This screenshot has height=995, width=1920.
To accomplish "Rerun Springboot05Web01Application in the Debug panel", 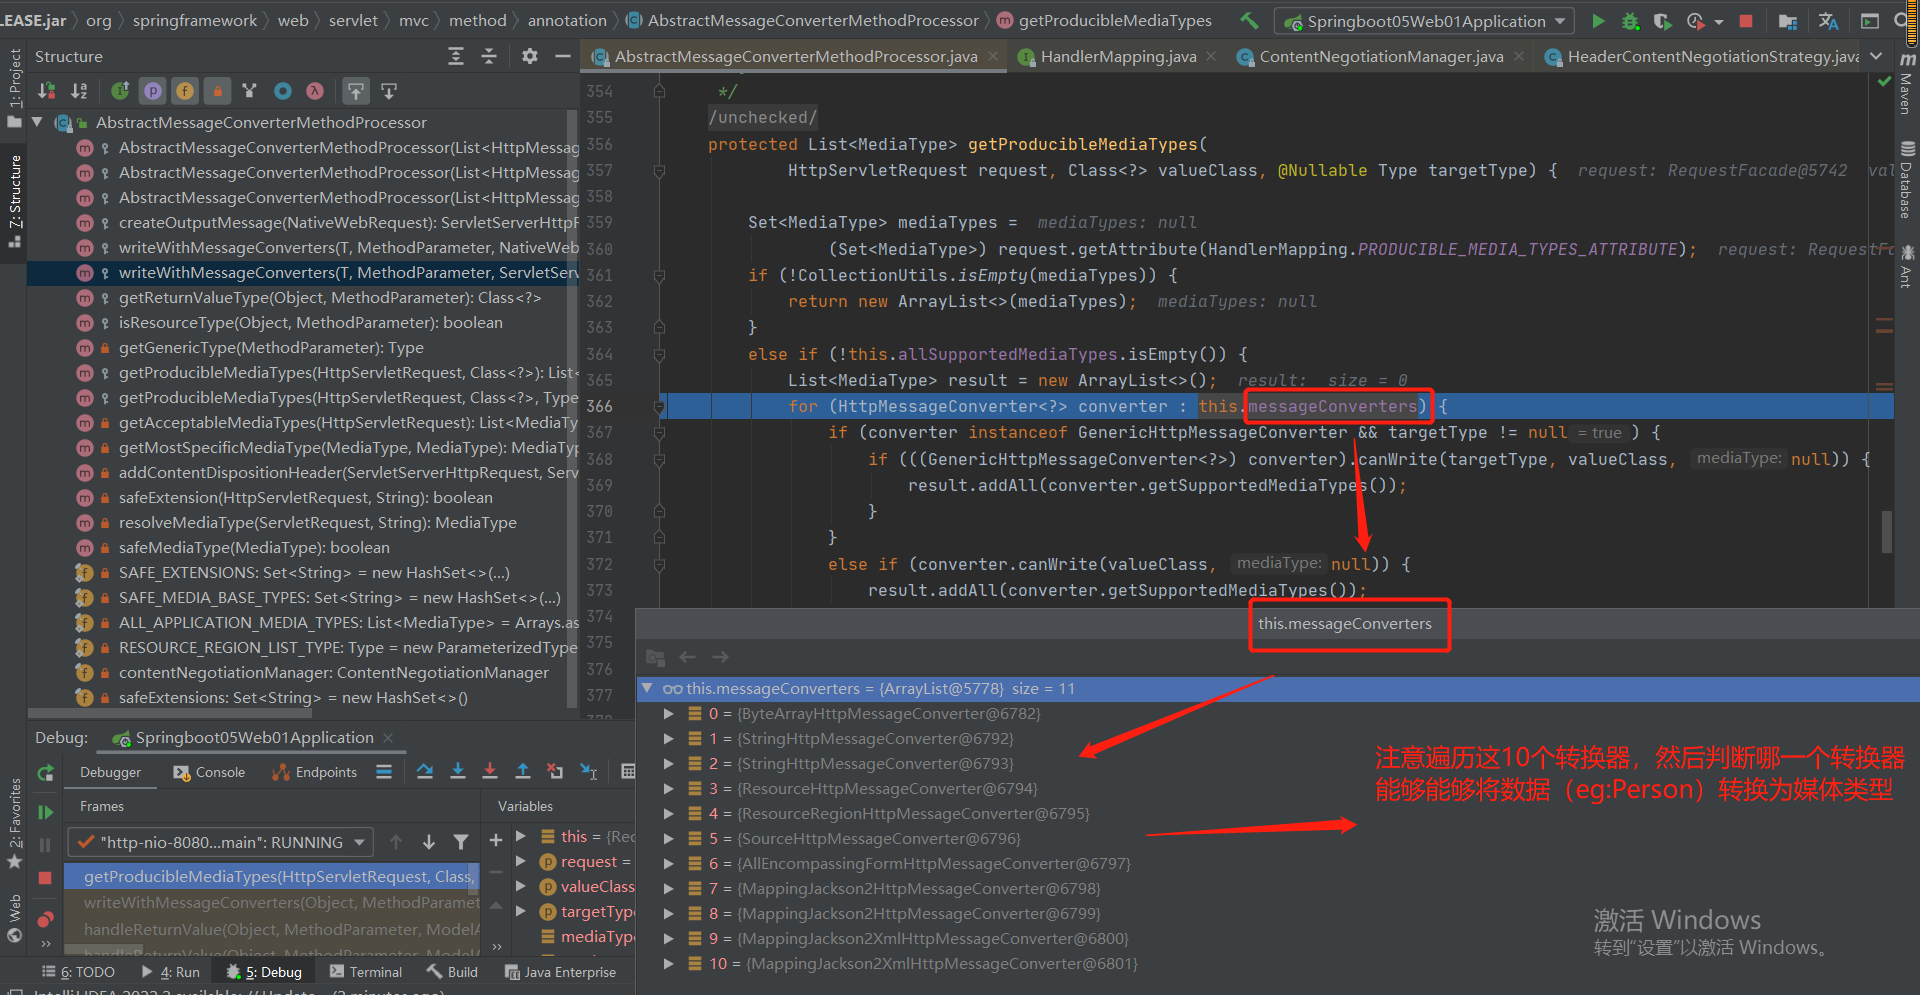I will [x=45, y=773].
